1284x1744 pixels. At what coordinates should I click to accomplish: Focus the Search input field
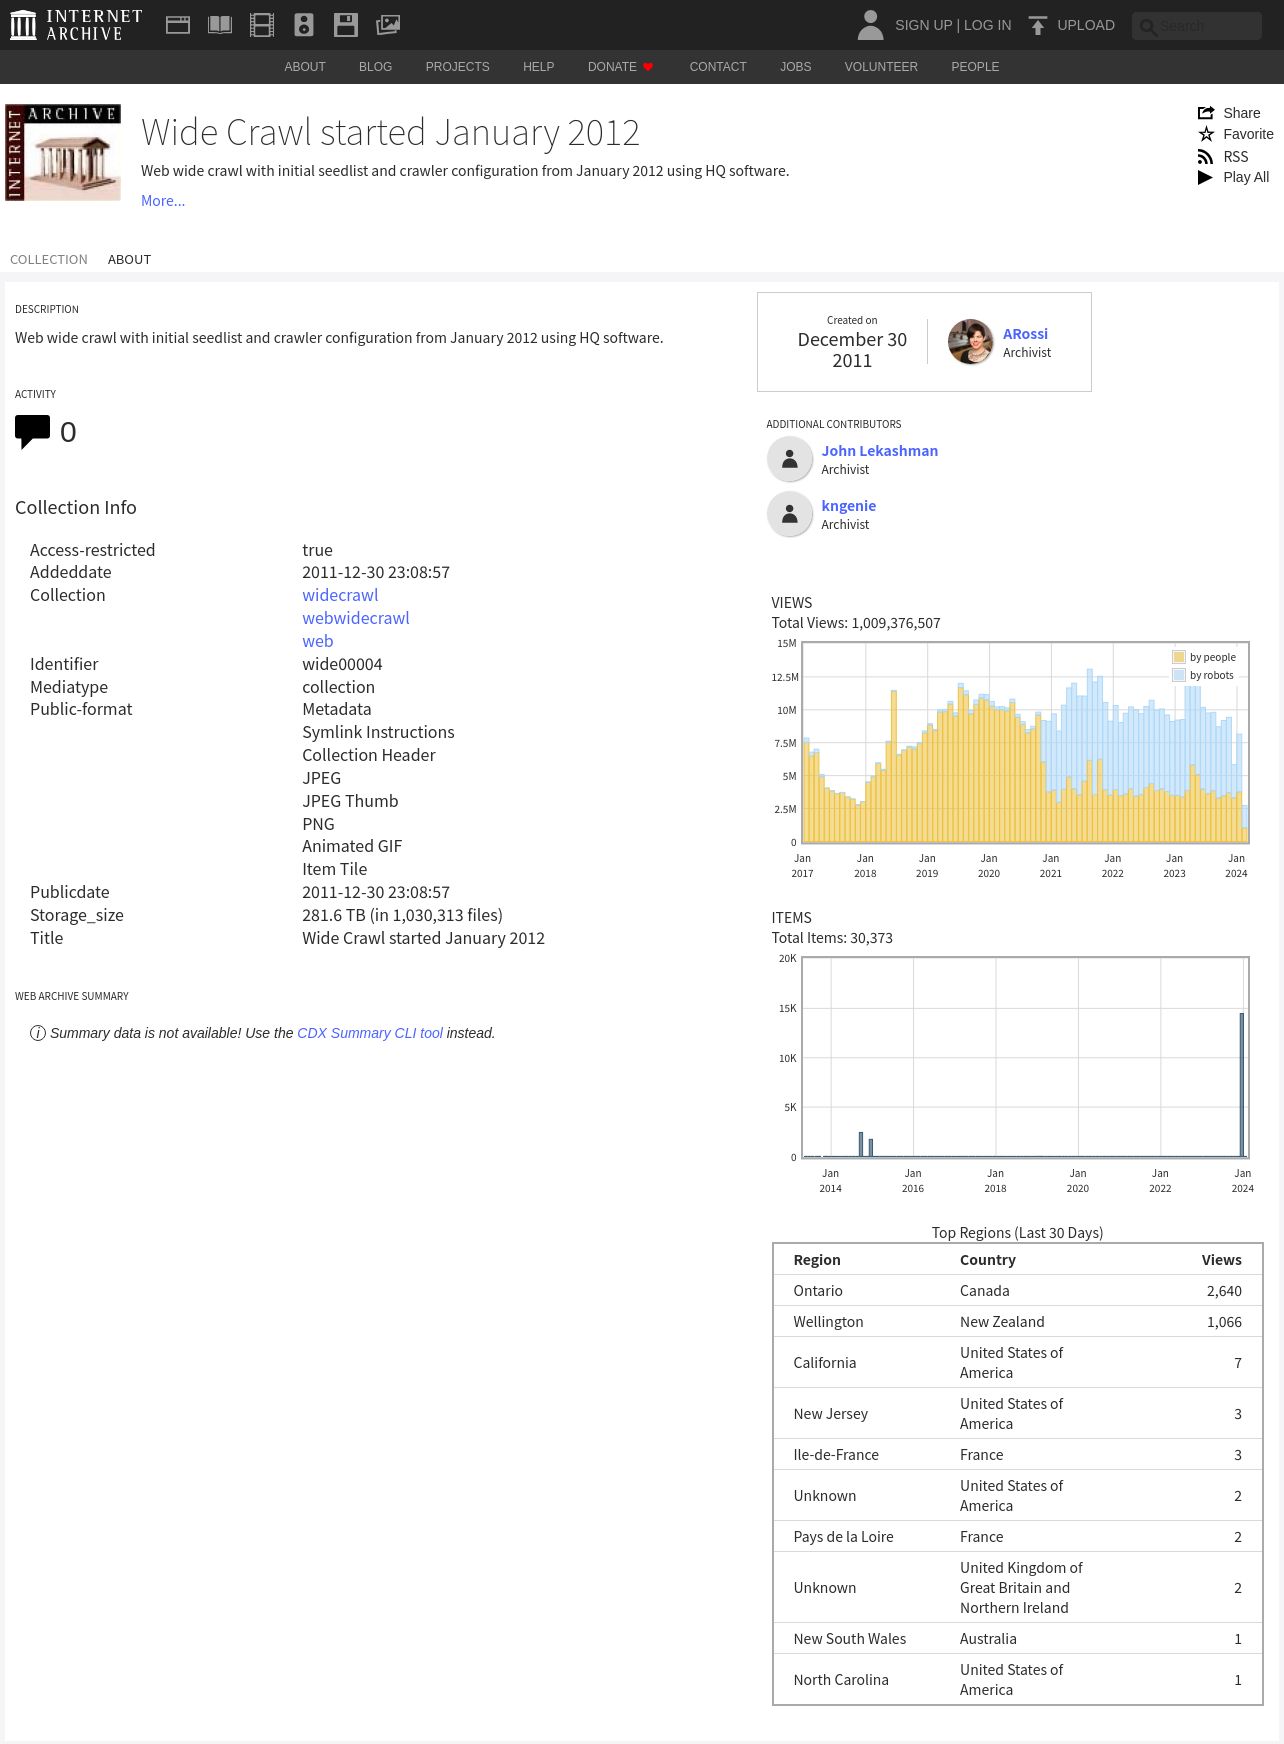pos(1197,26)
